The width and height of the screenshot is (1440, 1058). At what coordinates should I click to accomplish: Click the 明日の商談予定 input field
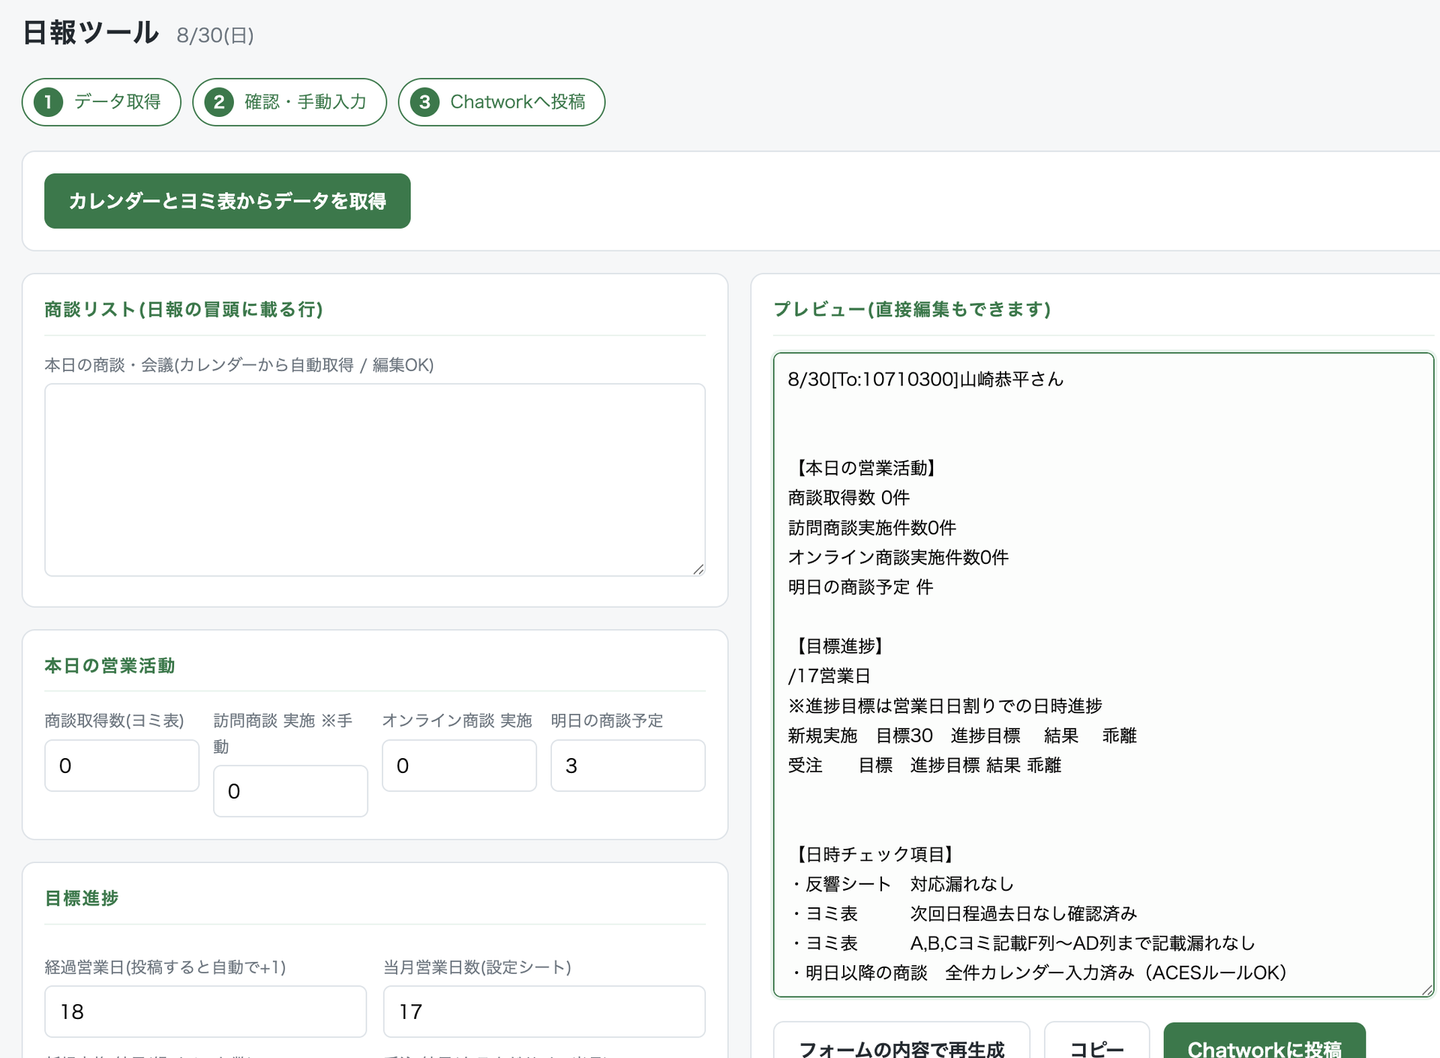[x=628, y=766]
